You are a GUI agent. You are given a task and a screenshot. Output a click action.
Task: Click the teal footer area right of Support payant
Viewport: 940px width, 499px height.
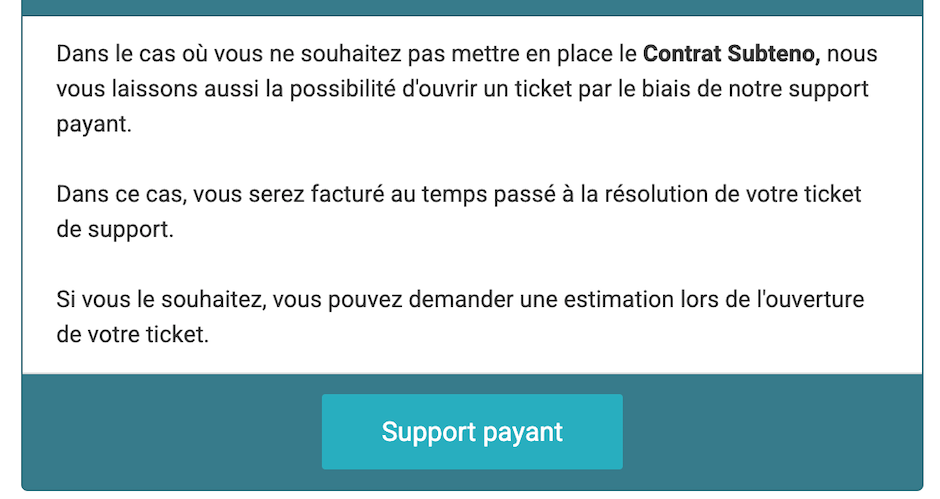point(772,431)
